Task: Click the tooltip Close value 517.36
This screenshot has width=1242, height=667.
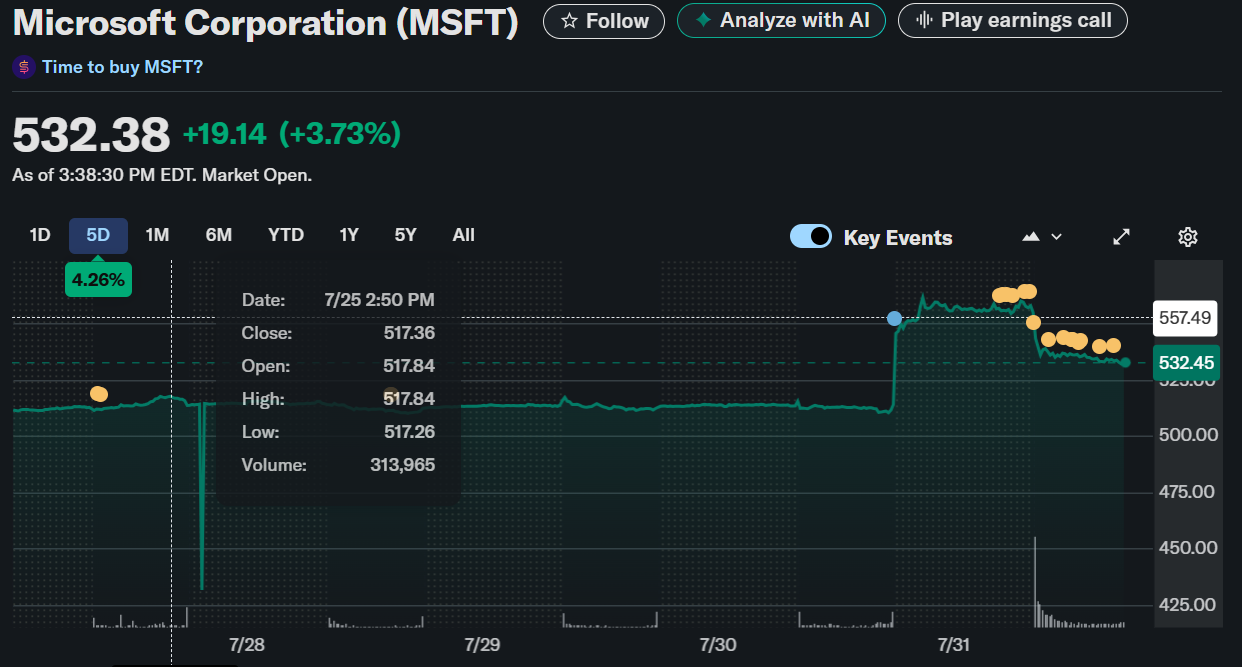Action: pyautogui.click(x=409, y=333)
